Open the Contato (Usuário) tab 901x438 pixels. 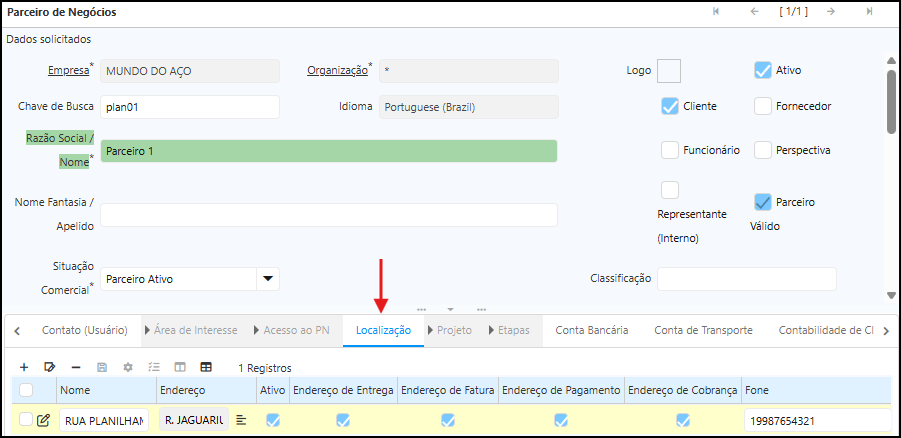(84, 330)
